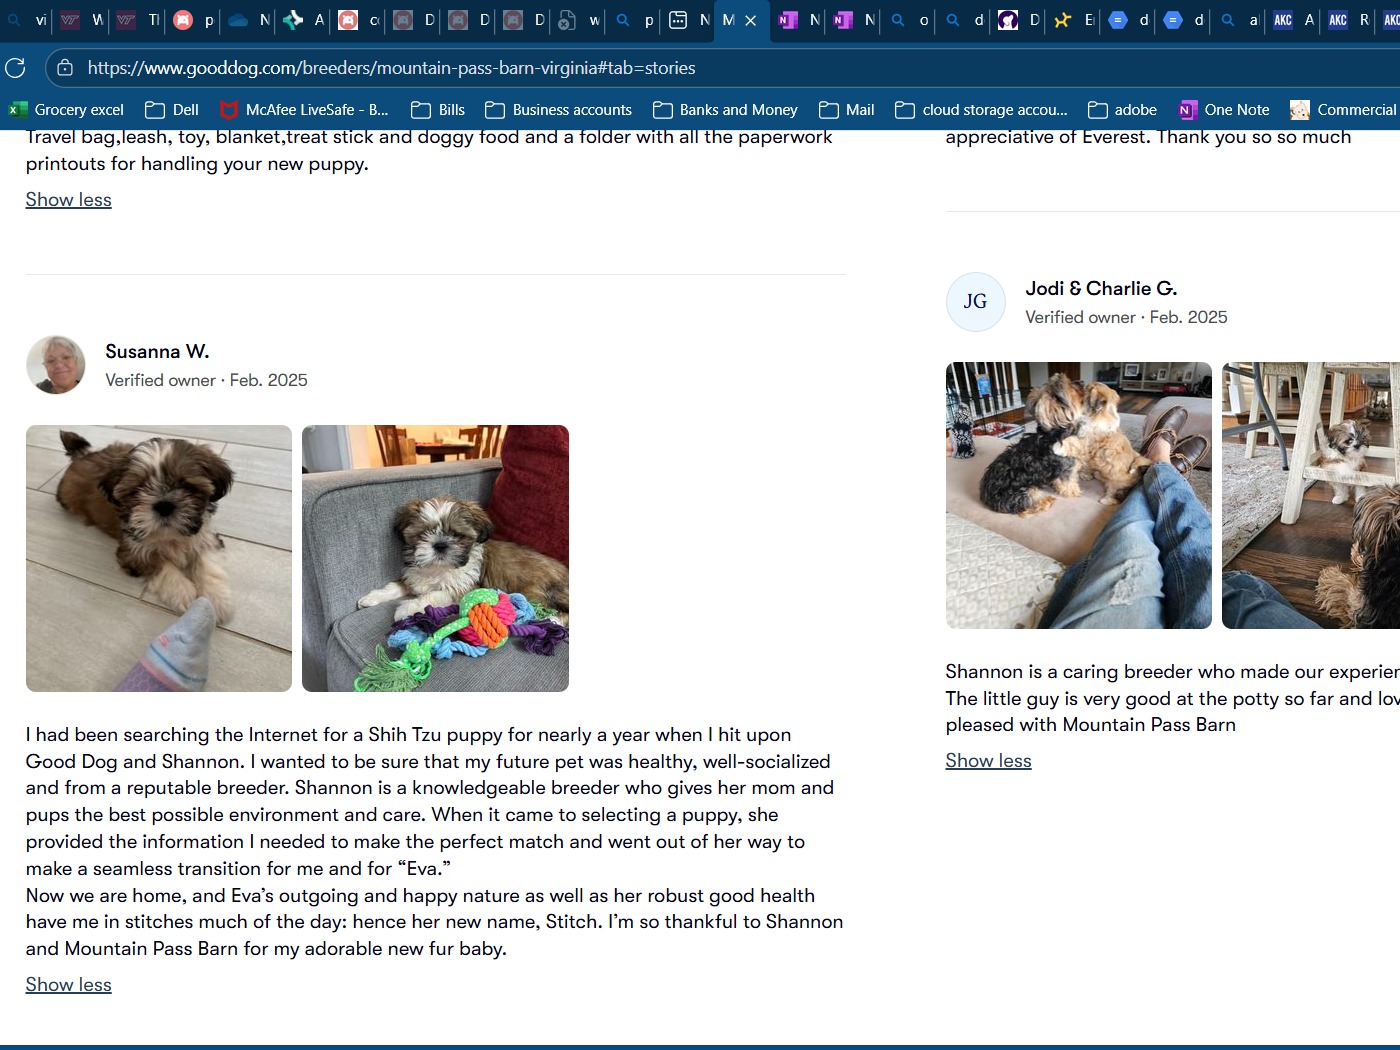Viewport: 1400px width, 1050px height.
Task: Open the Commercial bookmark
Action: [1343, 110]
